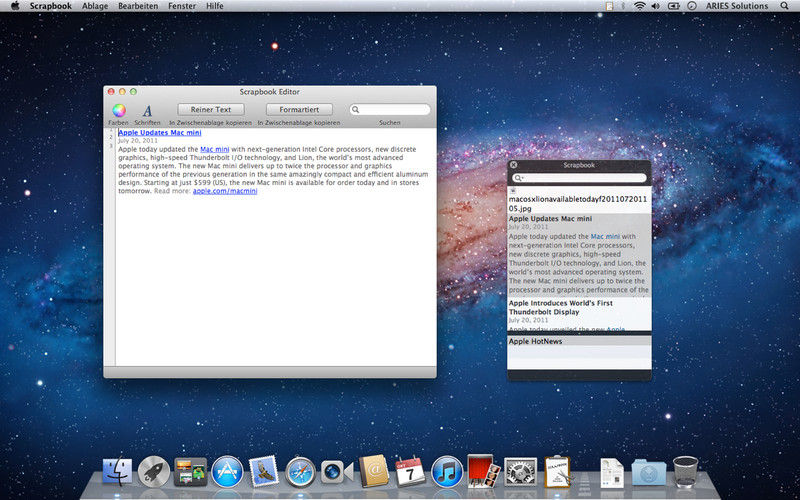Copy formatted text with Formartiert button

(x=299, y=110)
